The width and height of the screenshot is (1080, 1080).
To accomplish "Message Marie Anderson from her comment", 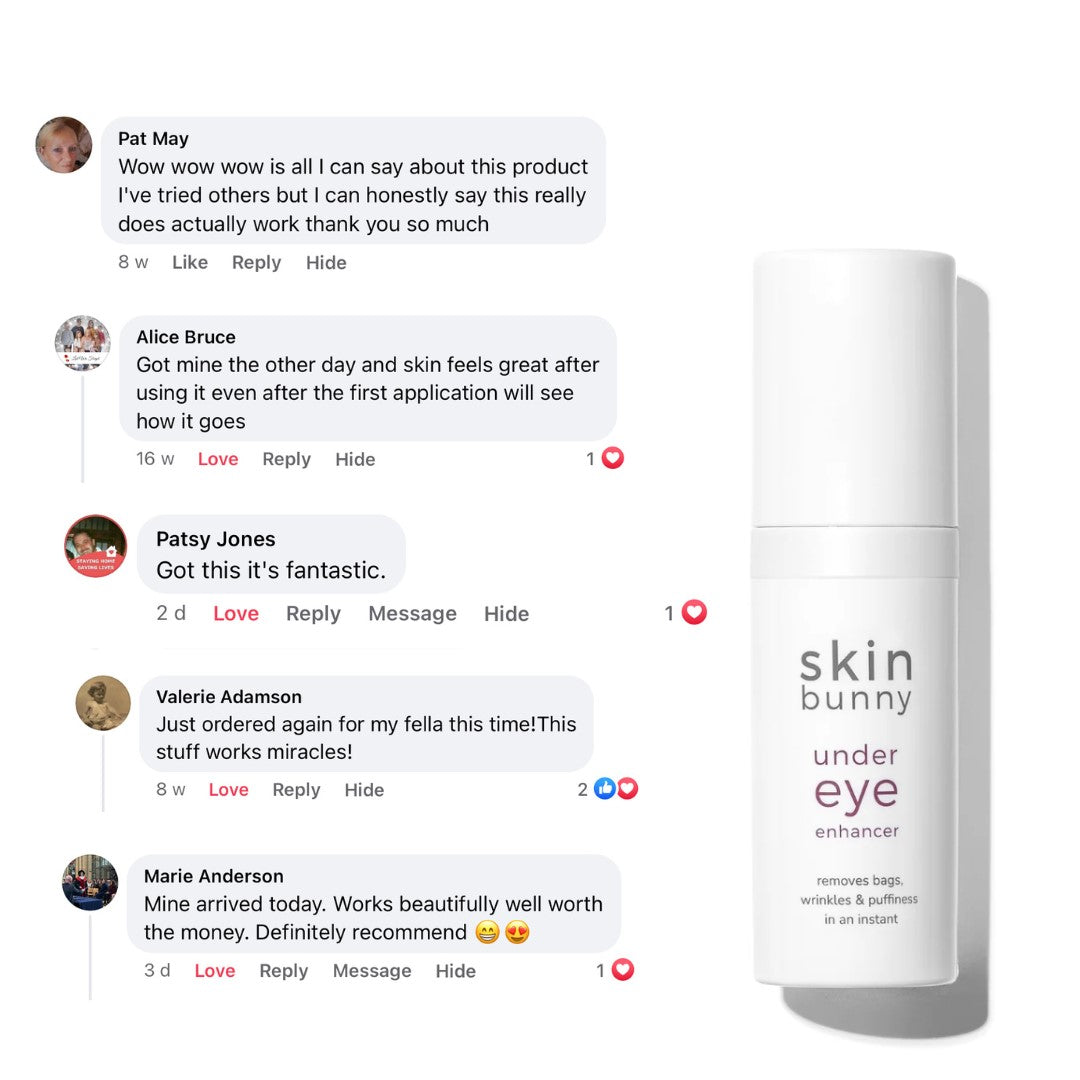I will click(x=372, y=971).
